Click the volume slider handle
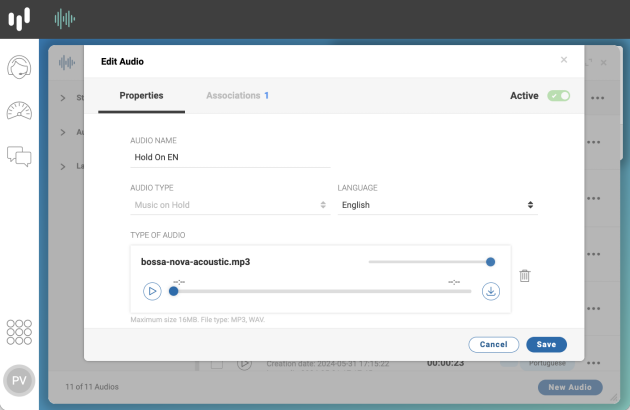The image size is (630, 410). click(490, 262)
